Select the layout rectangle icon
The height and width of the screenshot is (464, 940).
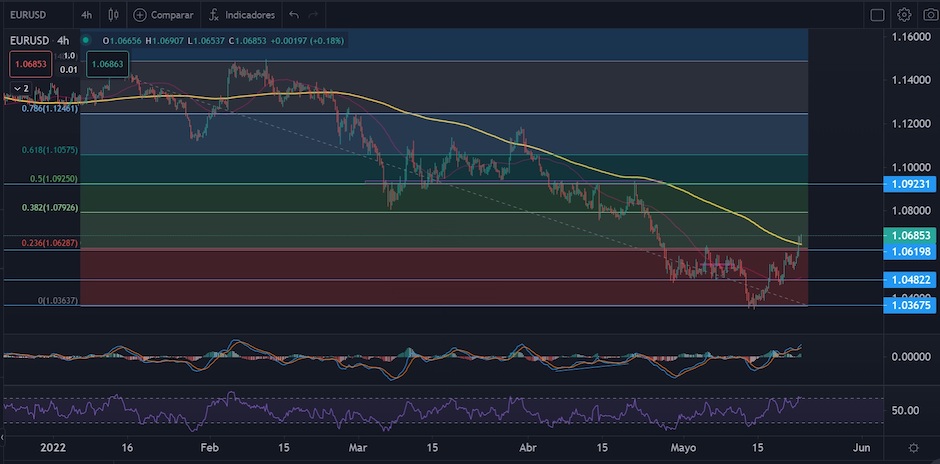point(877,15)
